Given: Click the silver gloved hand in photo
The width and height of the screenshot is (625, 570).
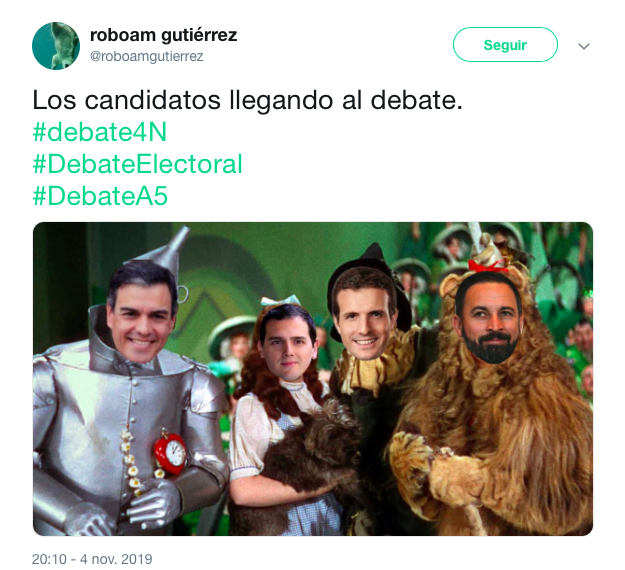Looking at the screenshot, I should pyautogui.click(x=153, y=500).
